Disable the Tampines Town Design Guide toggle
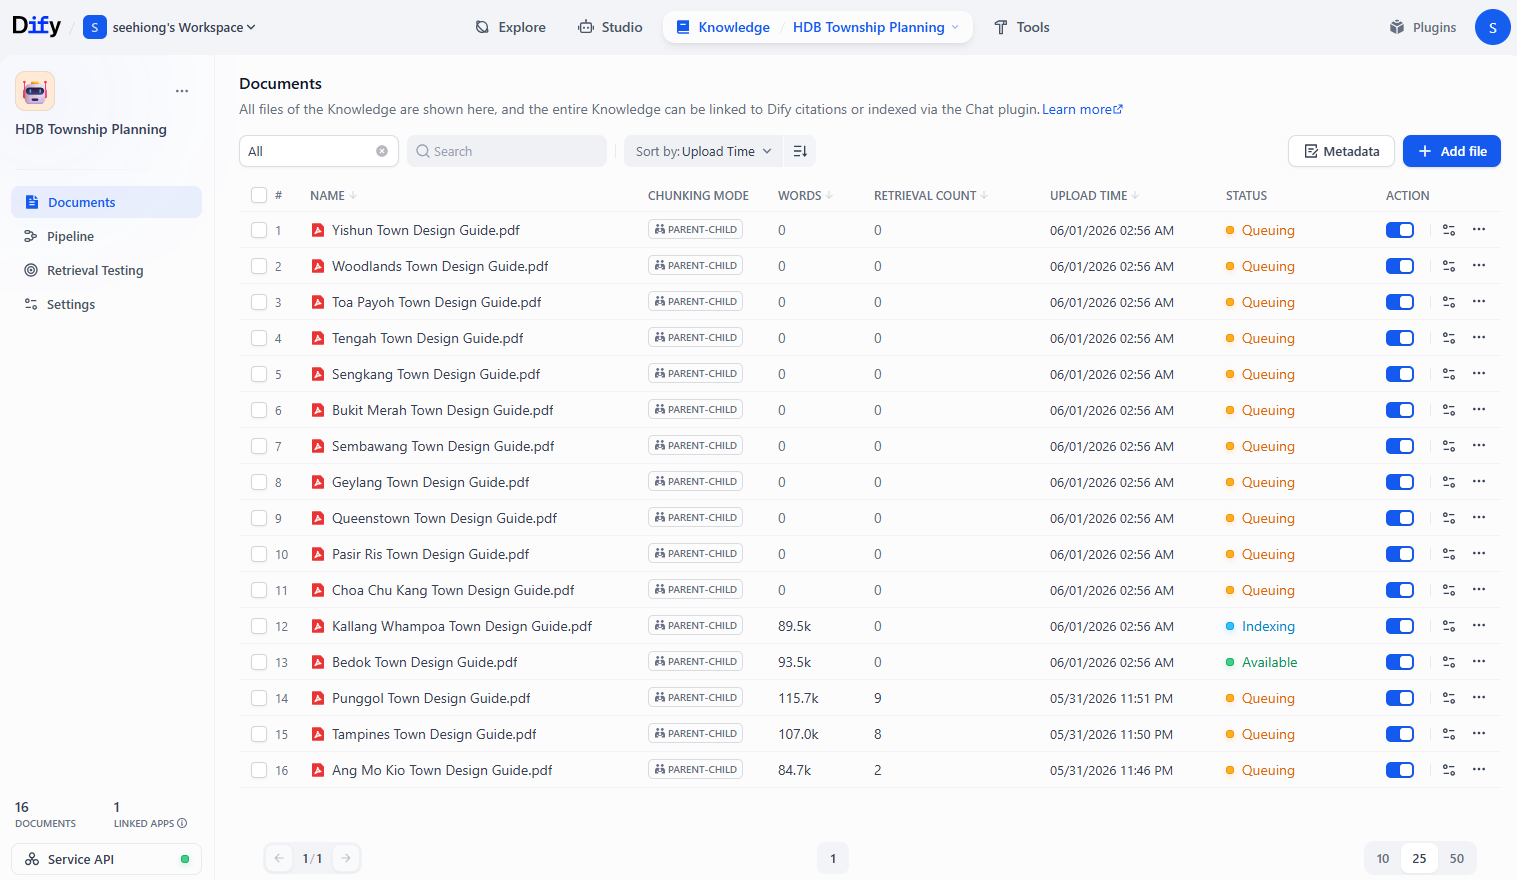Viewport: 1517px width, 880px height. (1400, 734)
